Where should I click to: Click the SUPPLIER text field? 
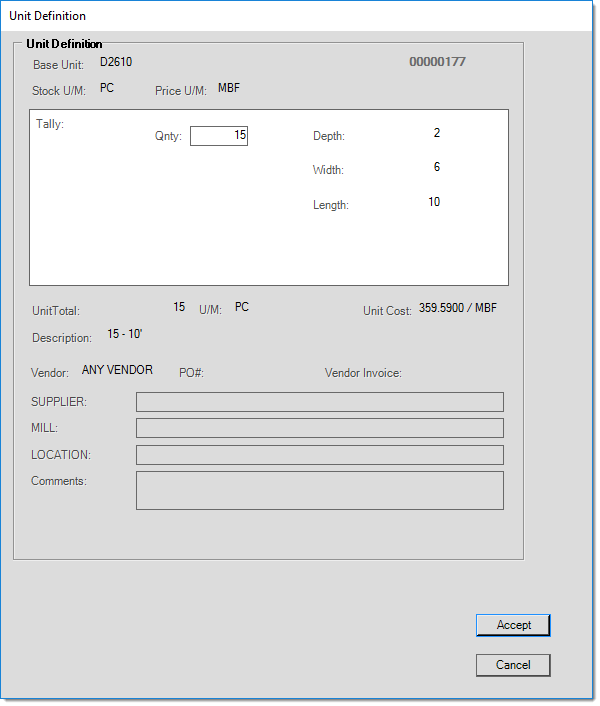point(320,402)
